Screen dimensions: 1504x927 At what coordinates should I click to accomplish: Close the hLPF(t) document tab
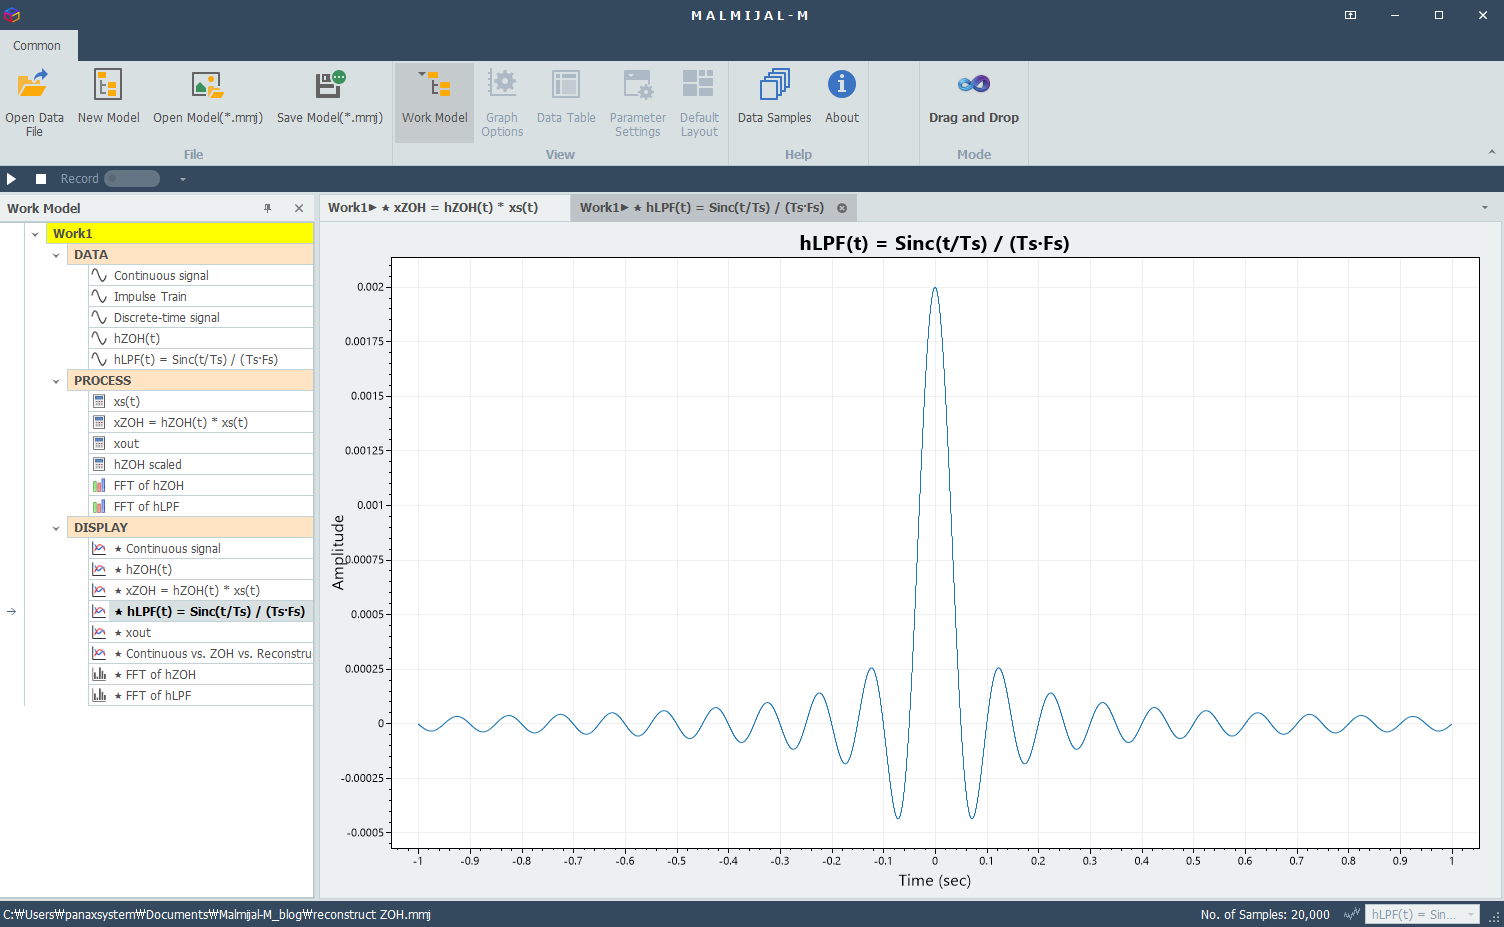click(842, 208)
